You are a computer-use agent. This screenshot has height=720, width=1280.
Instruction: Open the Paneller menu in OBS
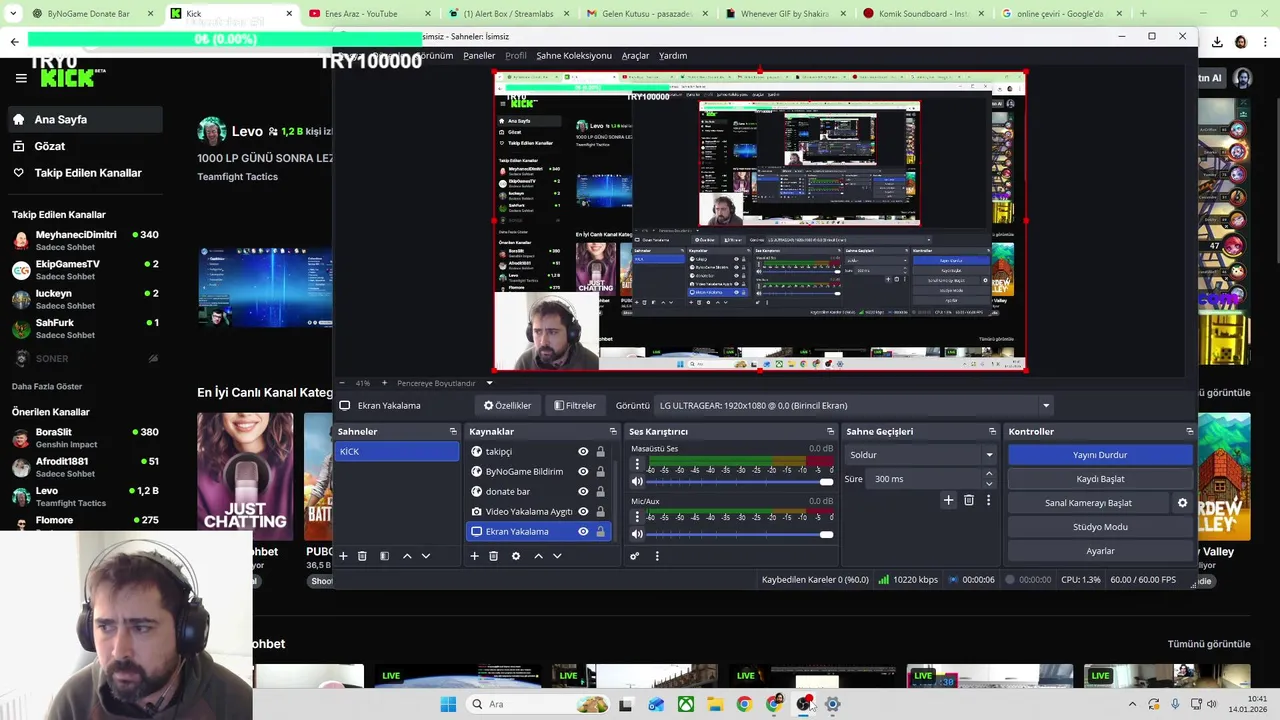click(x=479, y=56)
